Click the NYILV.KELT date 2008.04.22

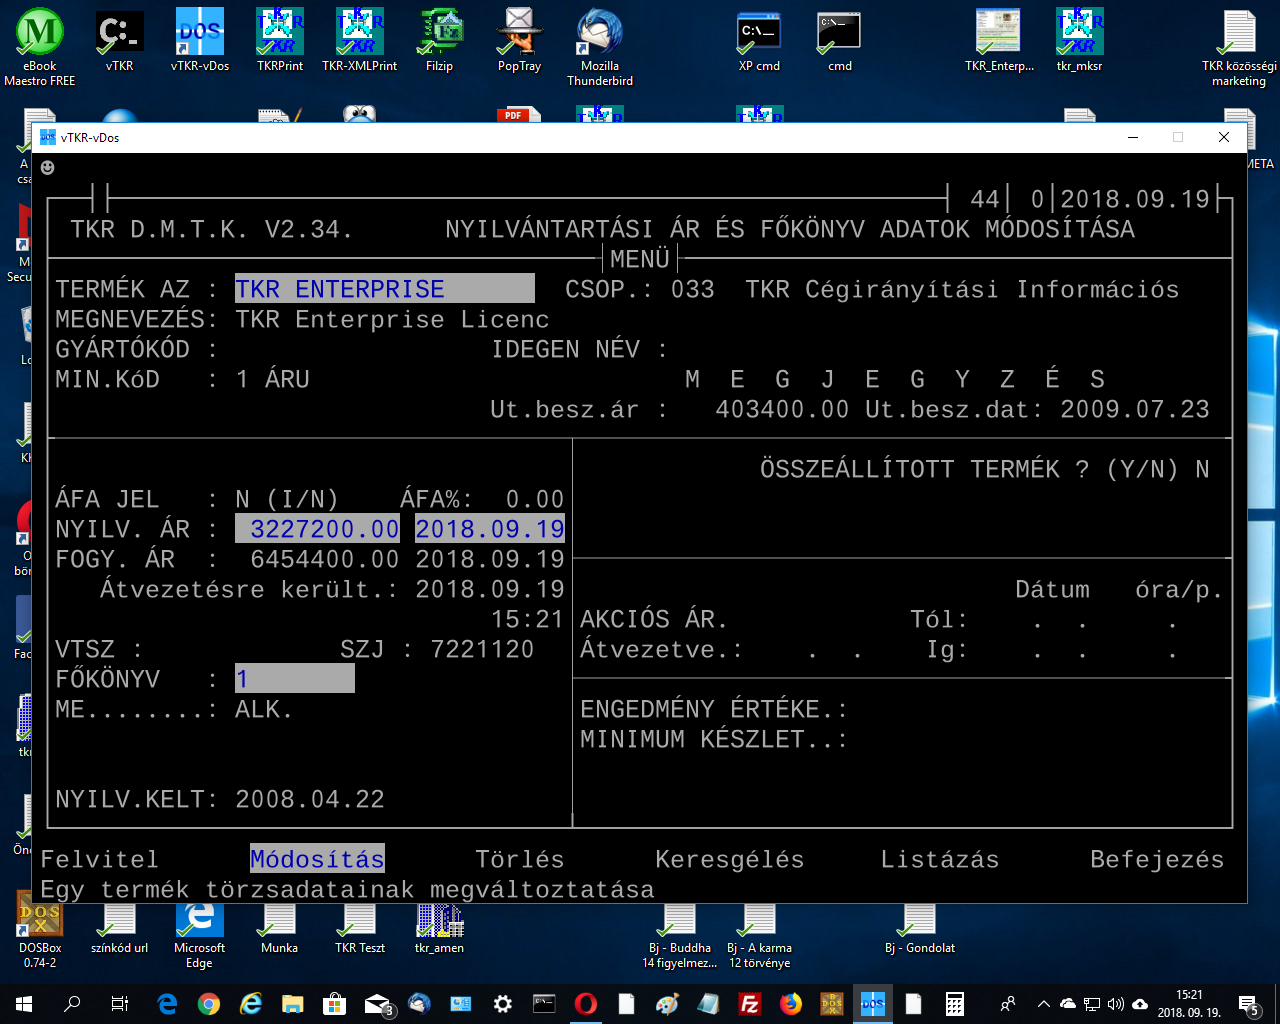point(310,799)
